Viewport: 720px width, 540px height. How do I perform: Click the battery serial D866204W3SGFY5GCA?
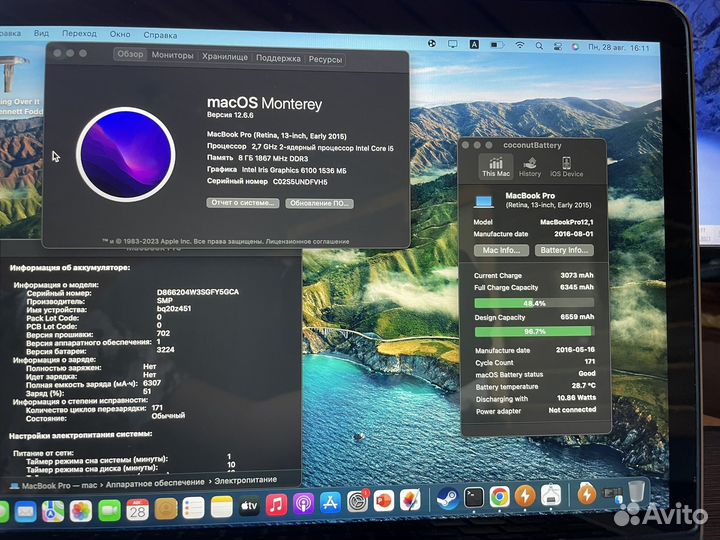pos(197,292)
